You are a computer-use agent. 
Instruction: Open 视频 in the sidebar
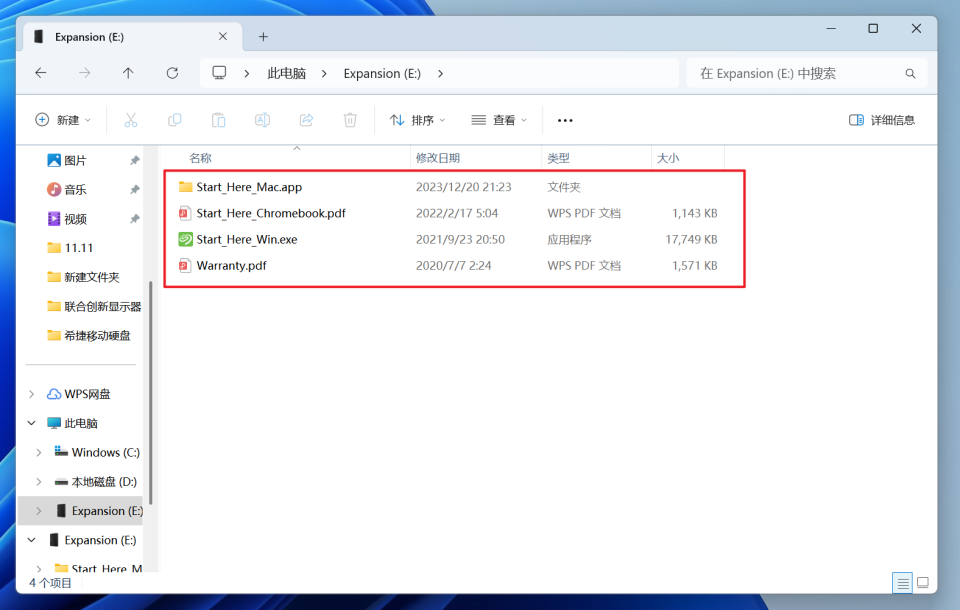(x=75, y=219)
